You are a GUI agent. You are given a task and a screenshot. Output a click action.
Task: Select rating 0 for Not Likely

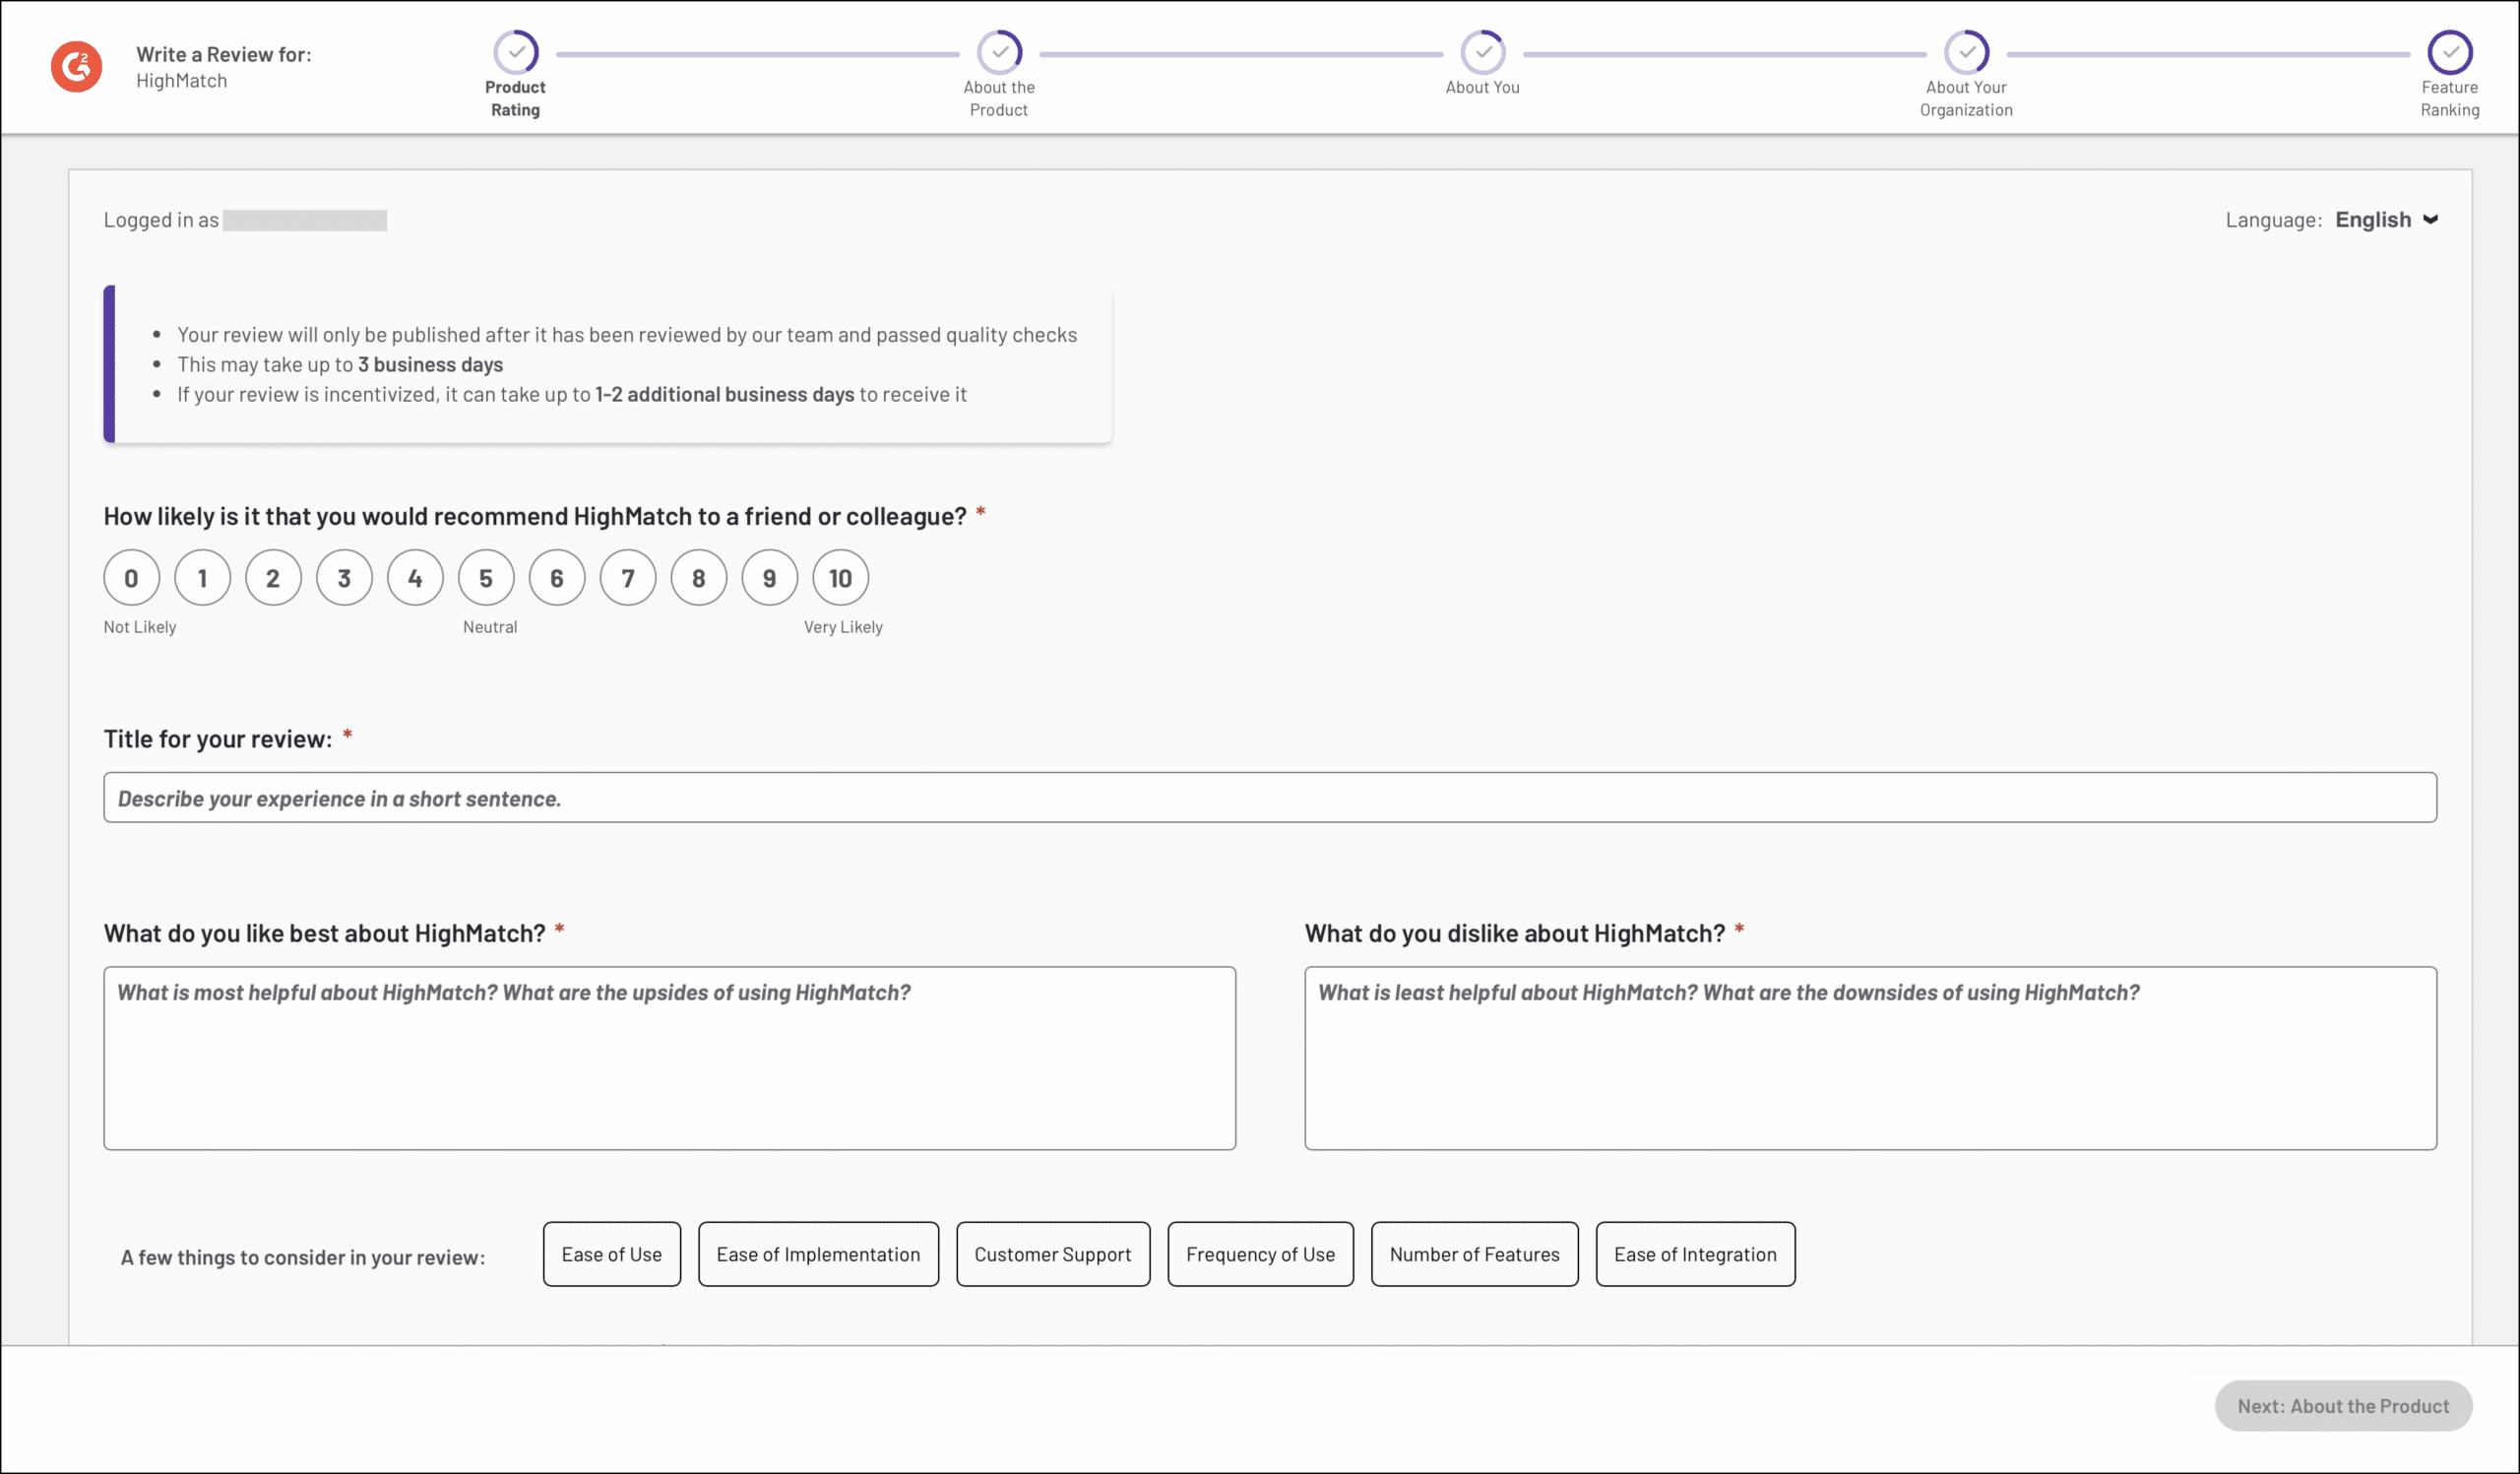(131, 578)
